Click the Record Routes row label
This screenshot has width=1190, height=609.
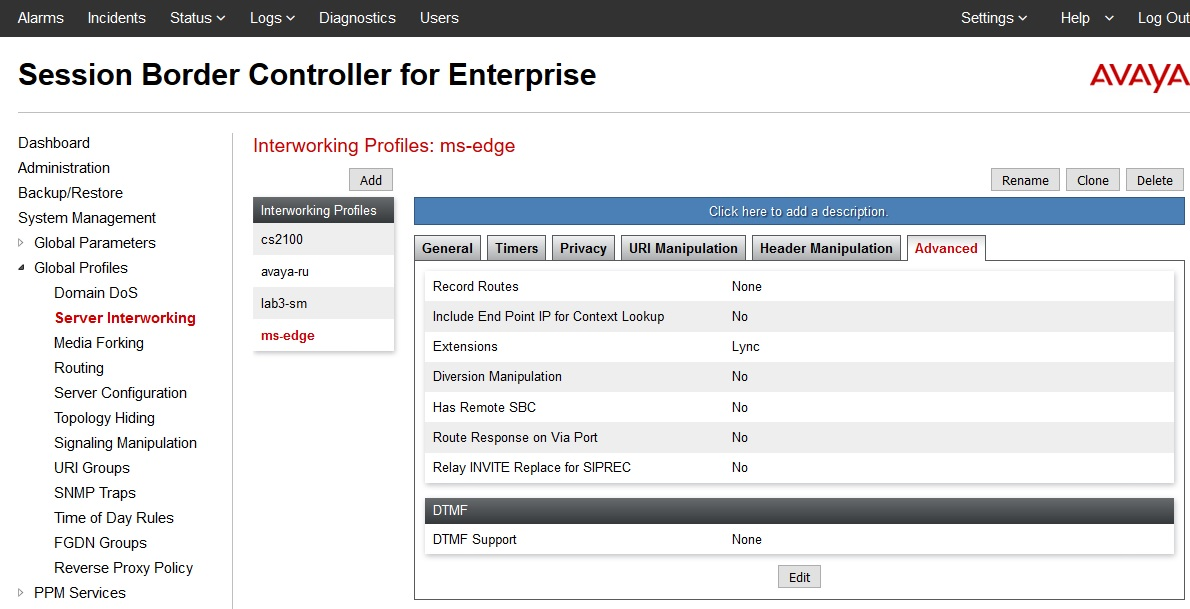(x=476, y=286)
